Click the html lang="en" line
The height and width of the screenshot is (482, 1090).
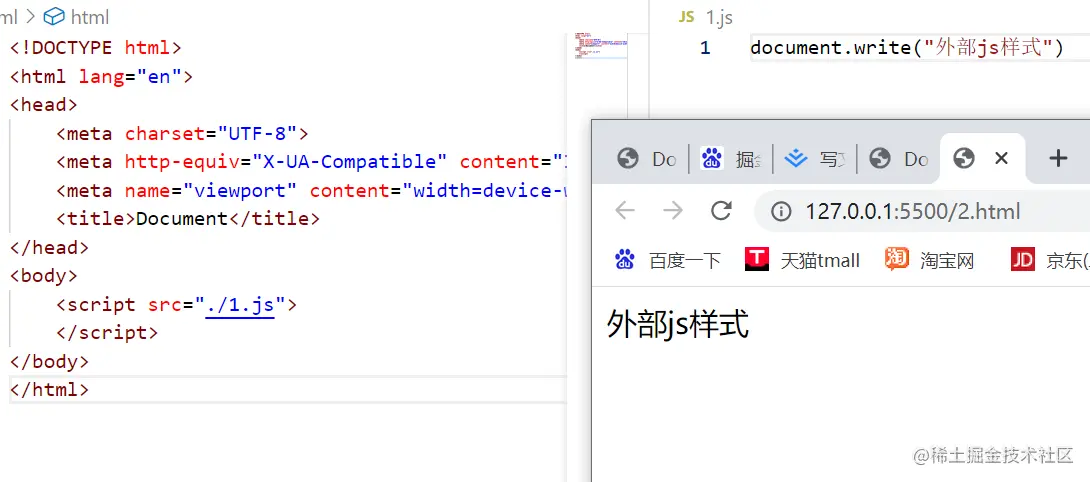point(101,77)
